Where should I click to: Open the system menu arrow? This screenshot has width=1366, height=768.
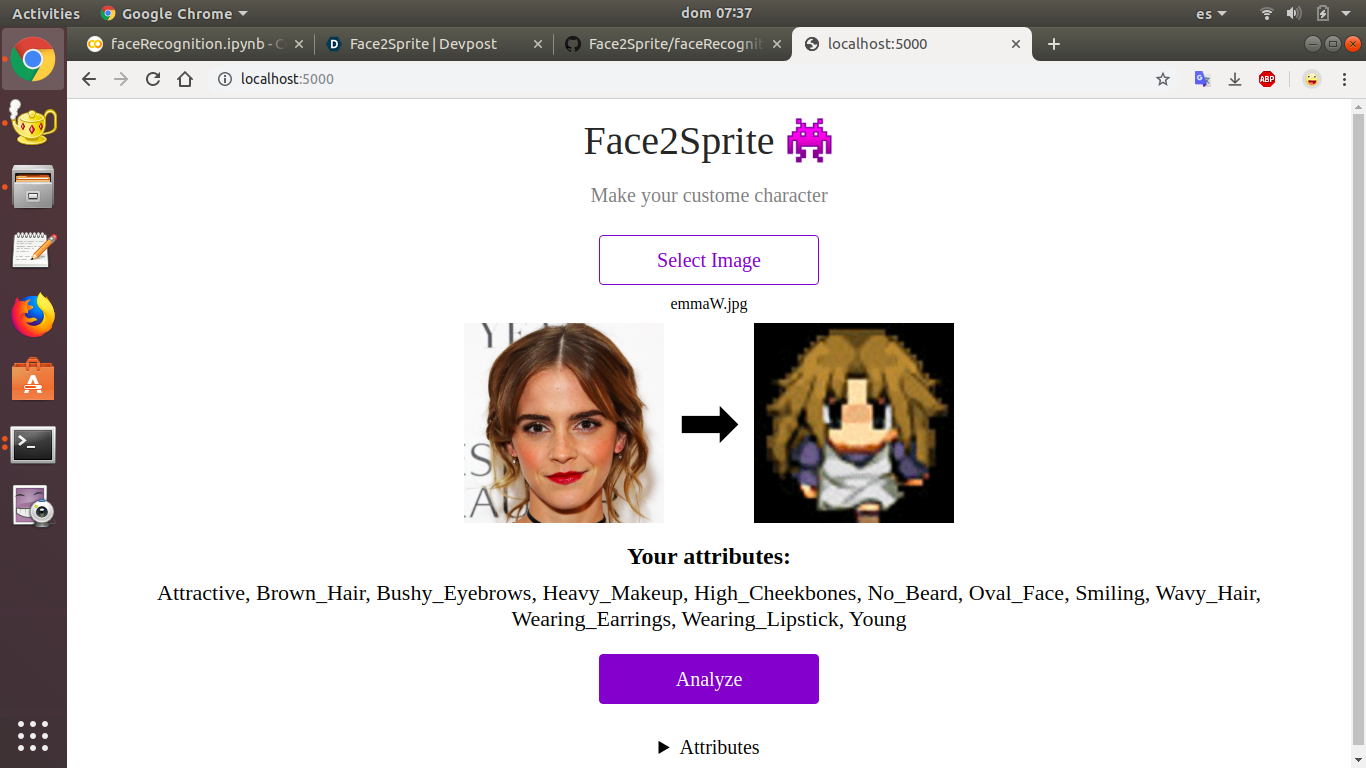click(x=1348, y=13)
